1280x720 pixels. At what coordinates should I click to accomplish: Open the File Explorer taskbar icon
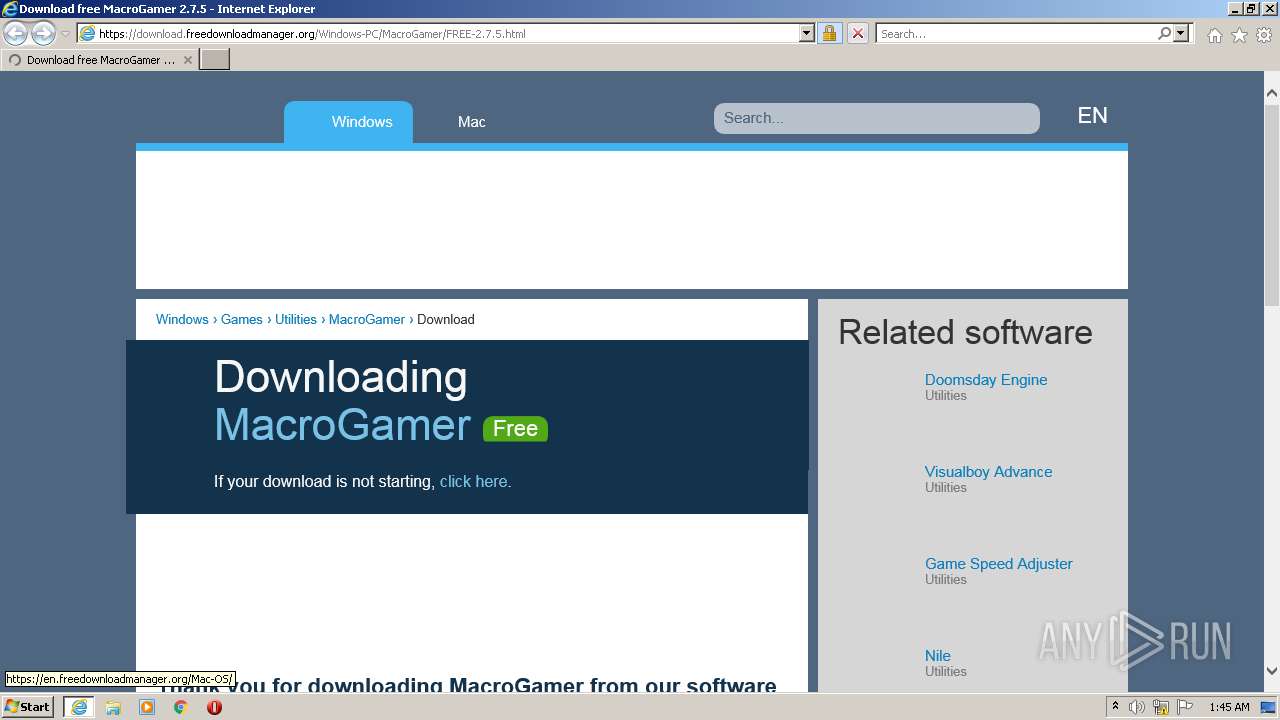(113, 707)
